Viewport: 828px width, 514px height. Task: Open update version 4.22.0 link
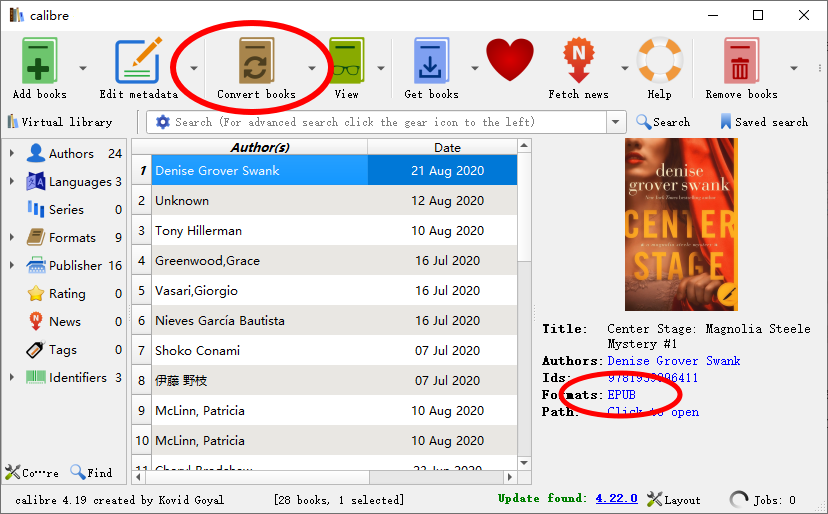(x=616, y=498)
